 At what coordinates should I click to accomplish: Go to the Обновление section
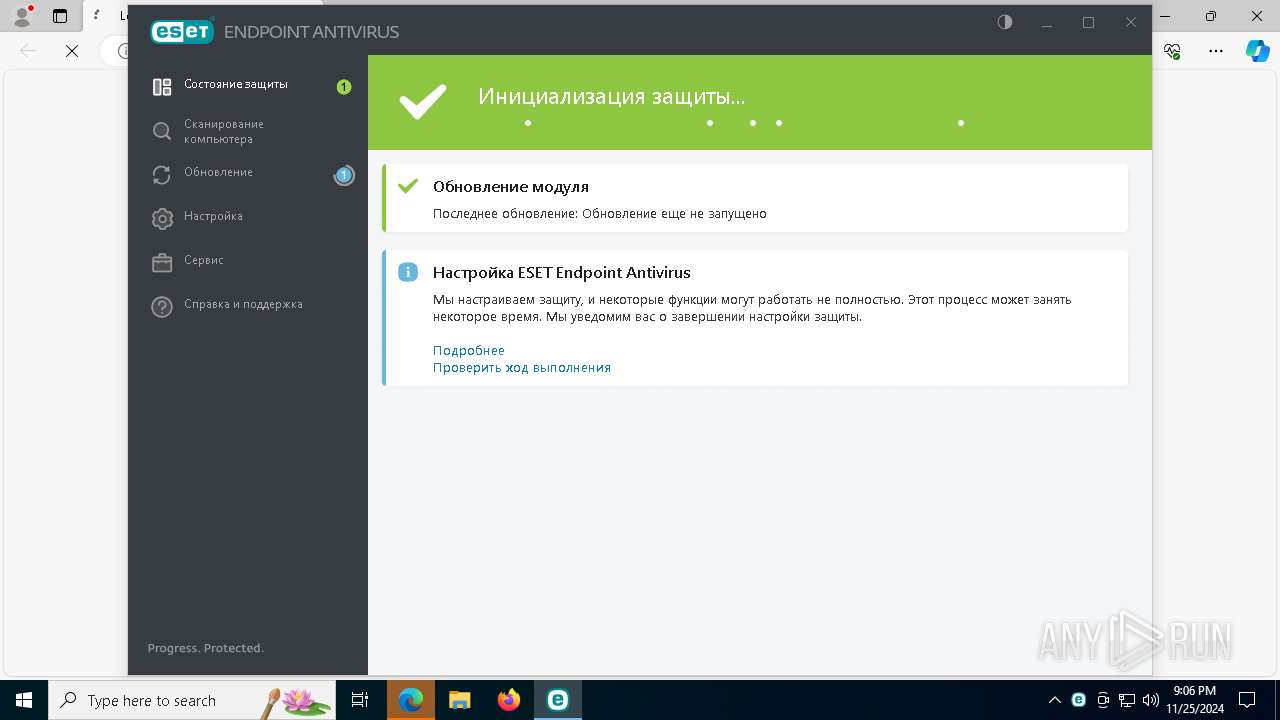[218, 172]
